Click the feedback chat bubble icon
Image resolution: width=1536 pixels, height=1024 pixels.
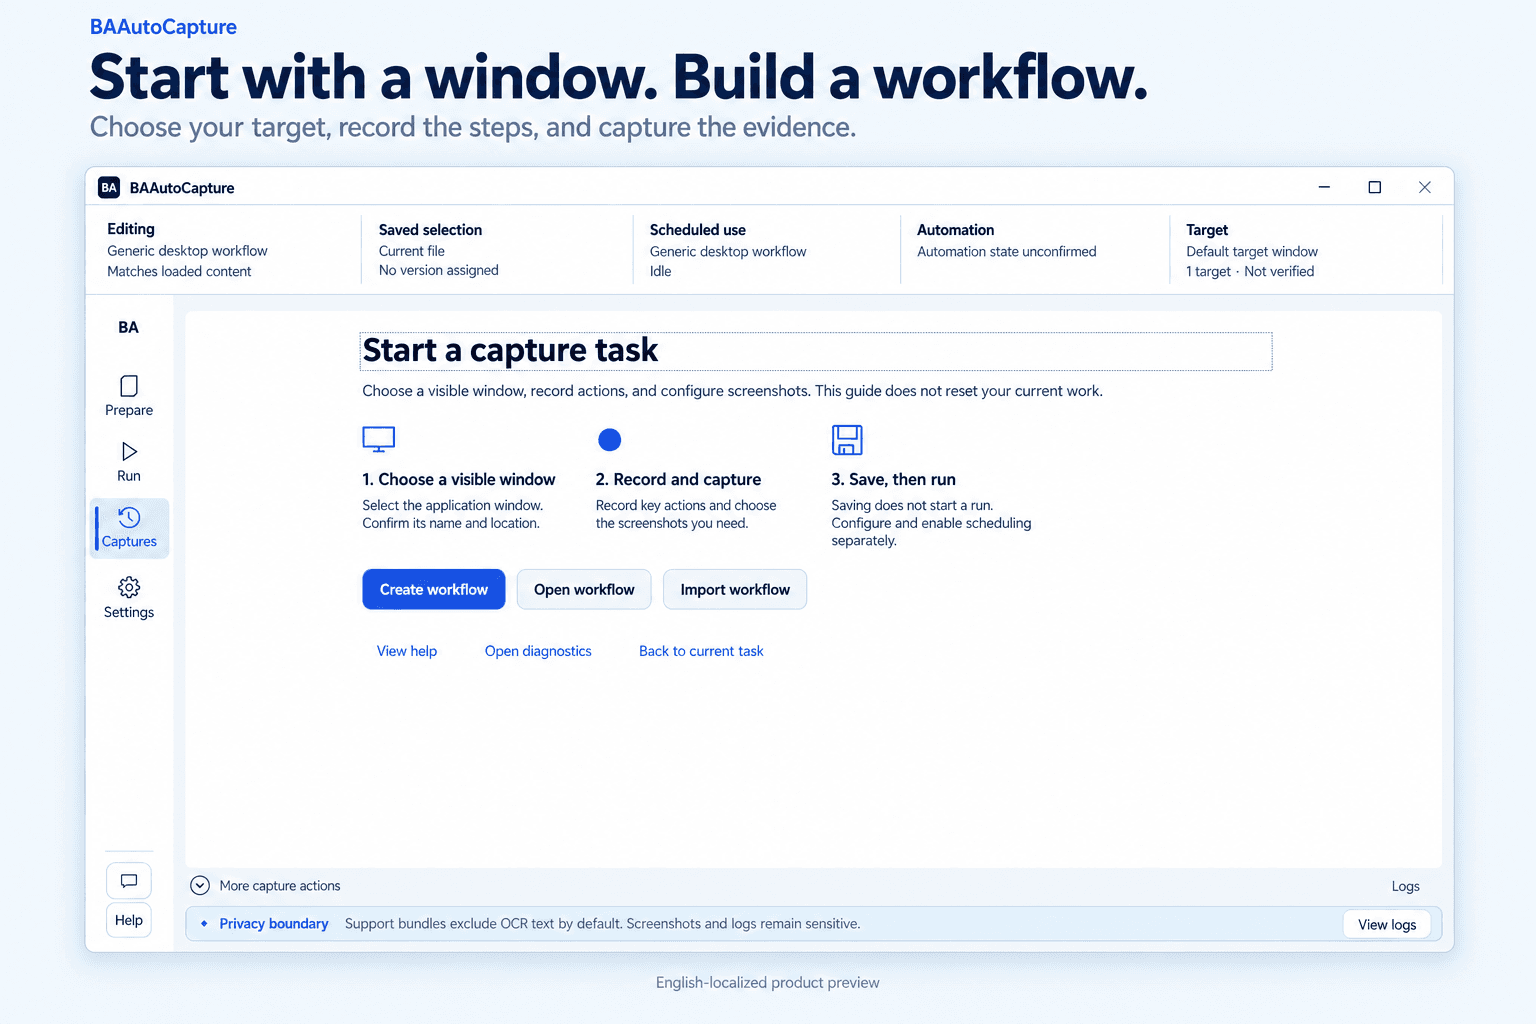click(129, 881)
